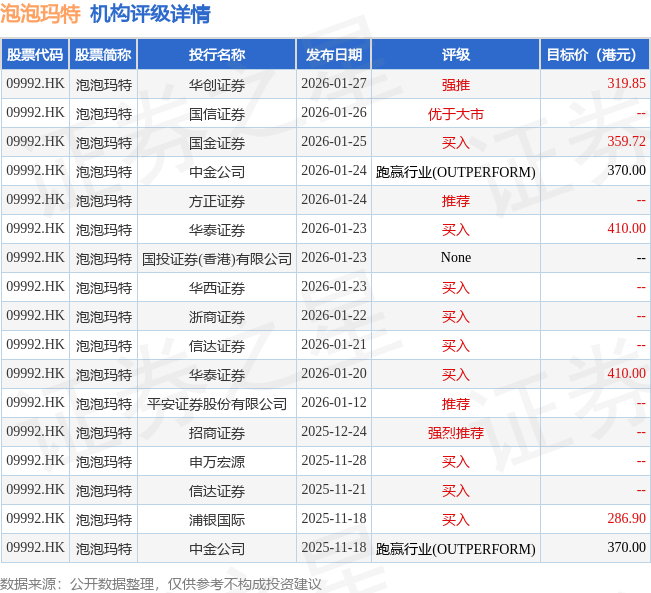Click 华泰证券 in the 2026-01-20 row
Screen dimensions: 651x593
217,375
